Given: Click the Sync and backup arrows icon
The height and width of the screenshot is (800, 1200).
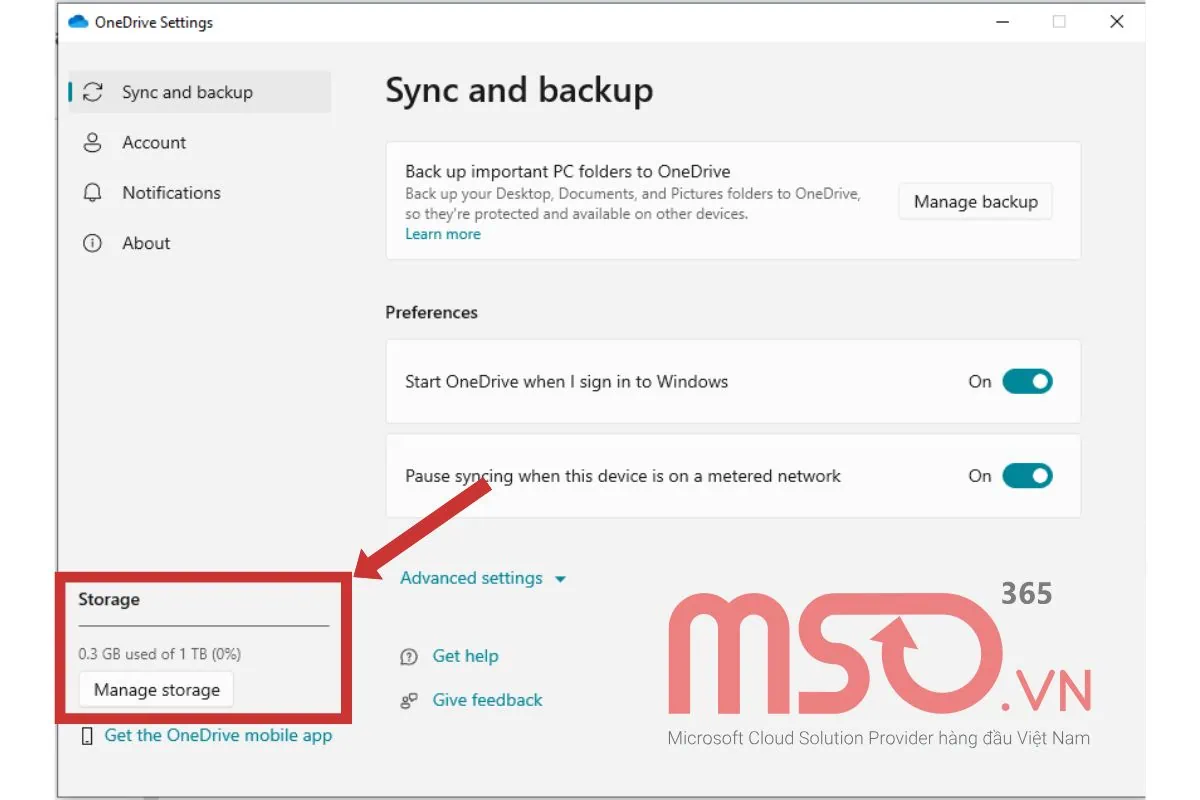Looking at the screenshot, I should (93, 92).
